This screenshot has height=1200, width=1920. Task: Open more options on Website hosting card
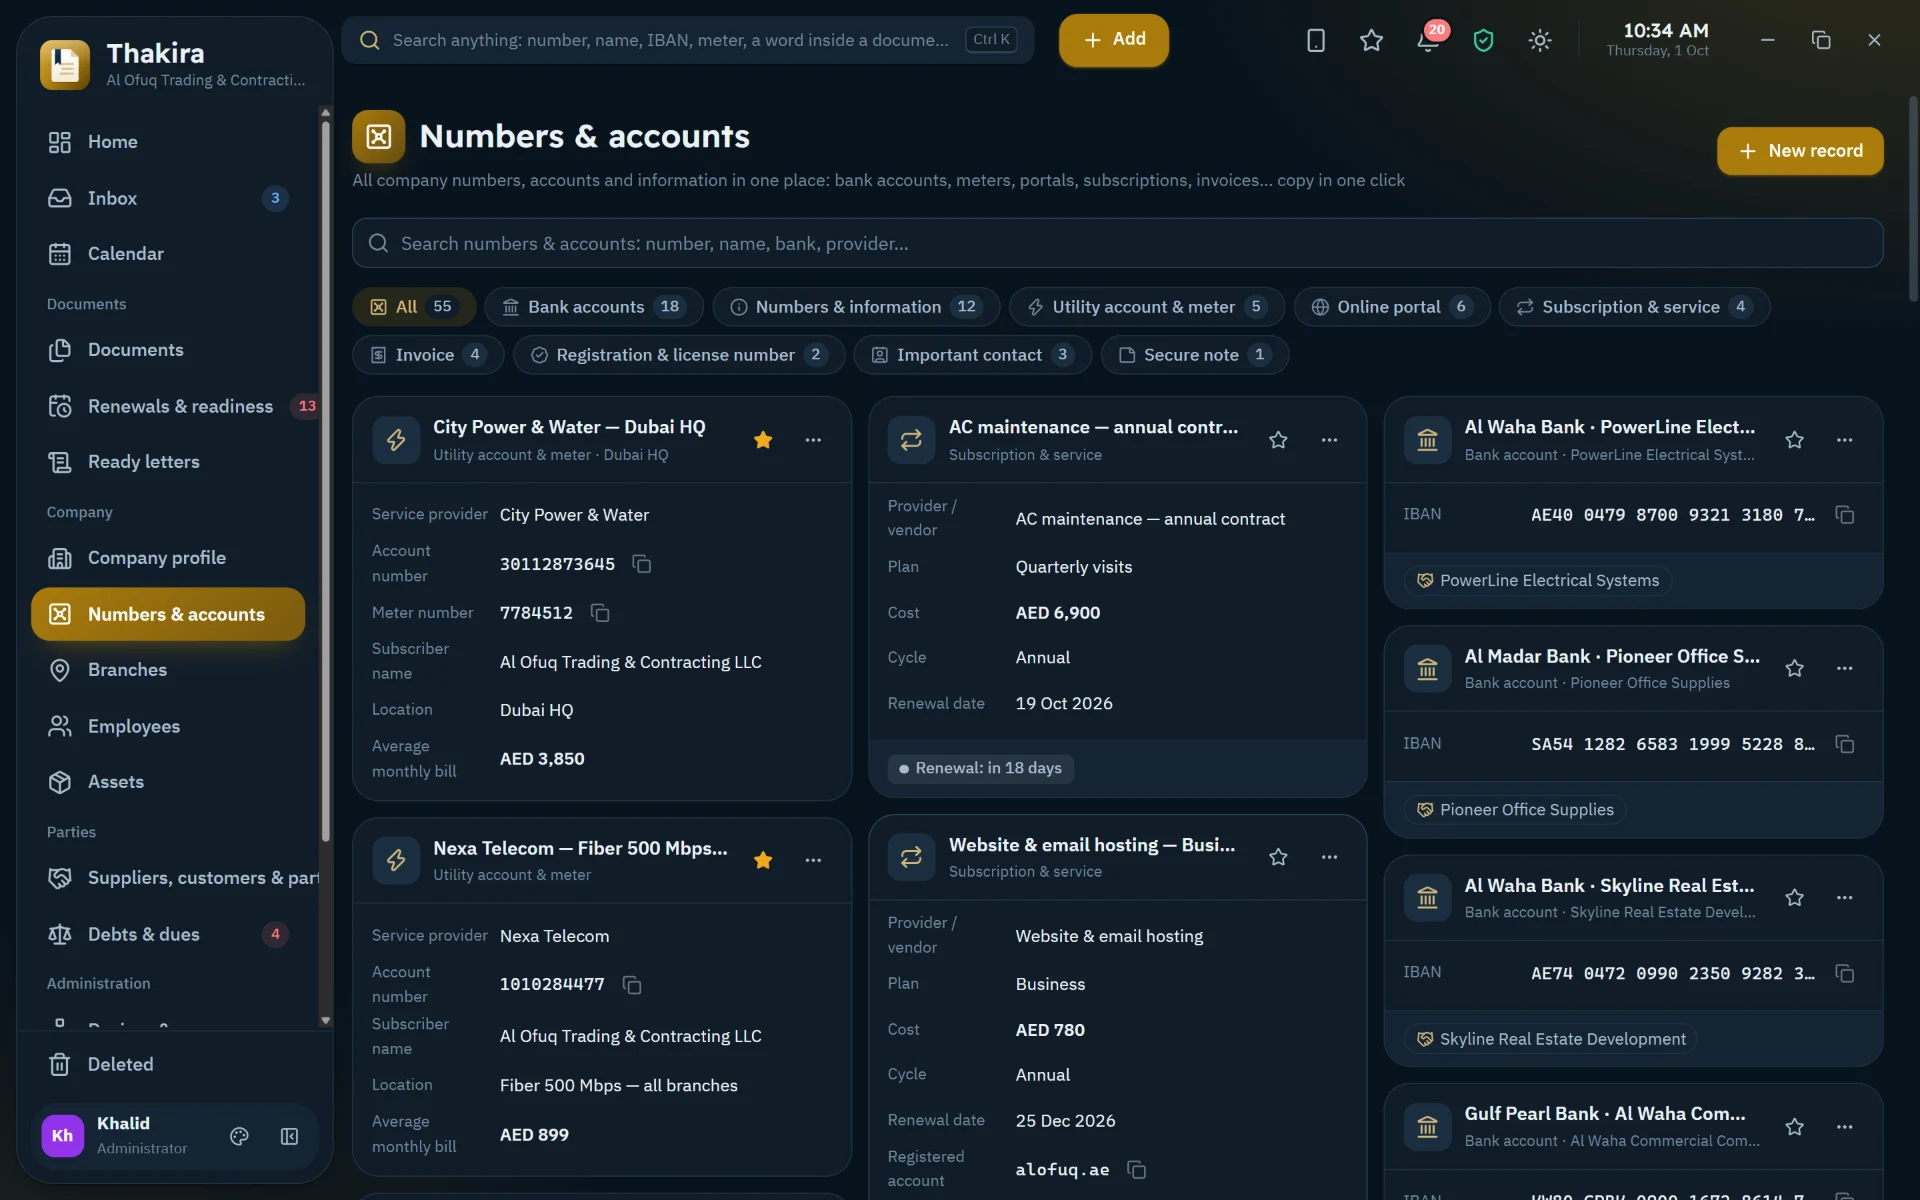tap(1330, 857)
